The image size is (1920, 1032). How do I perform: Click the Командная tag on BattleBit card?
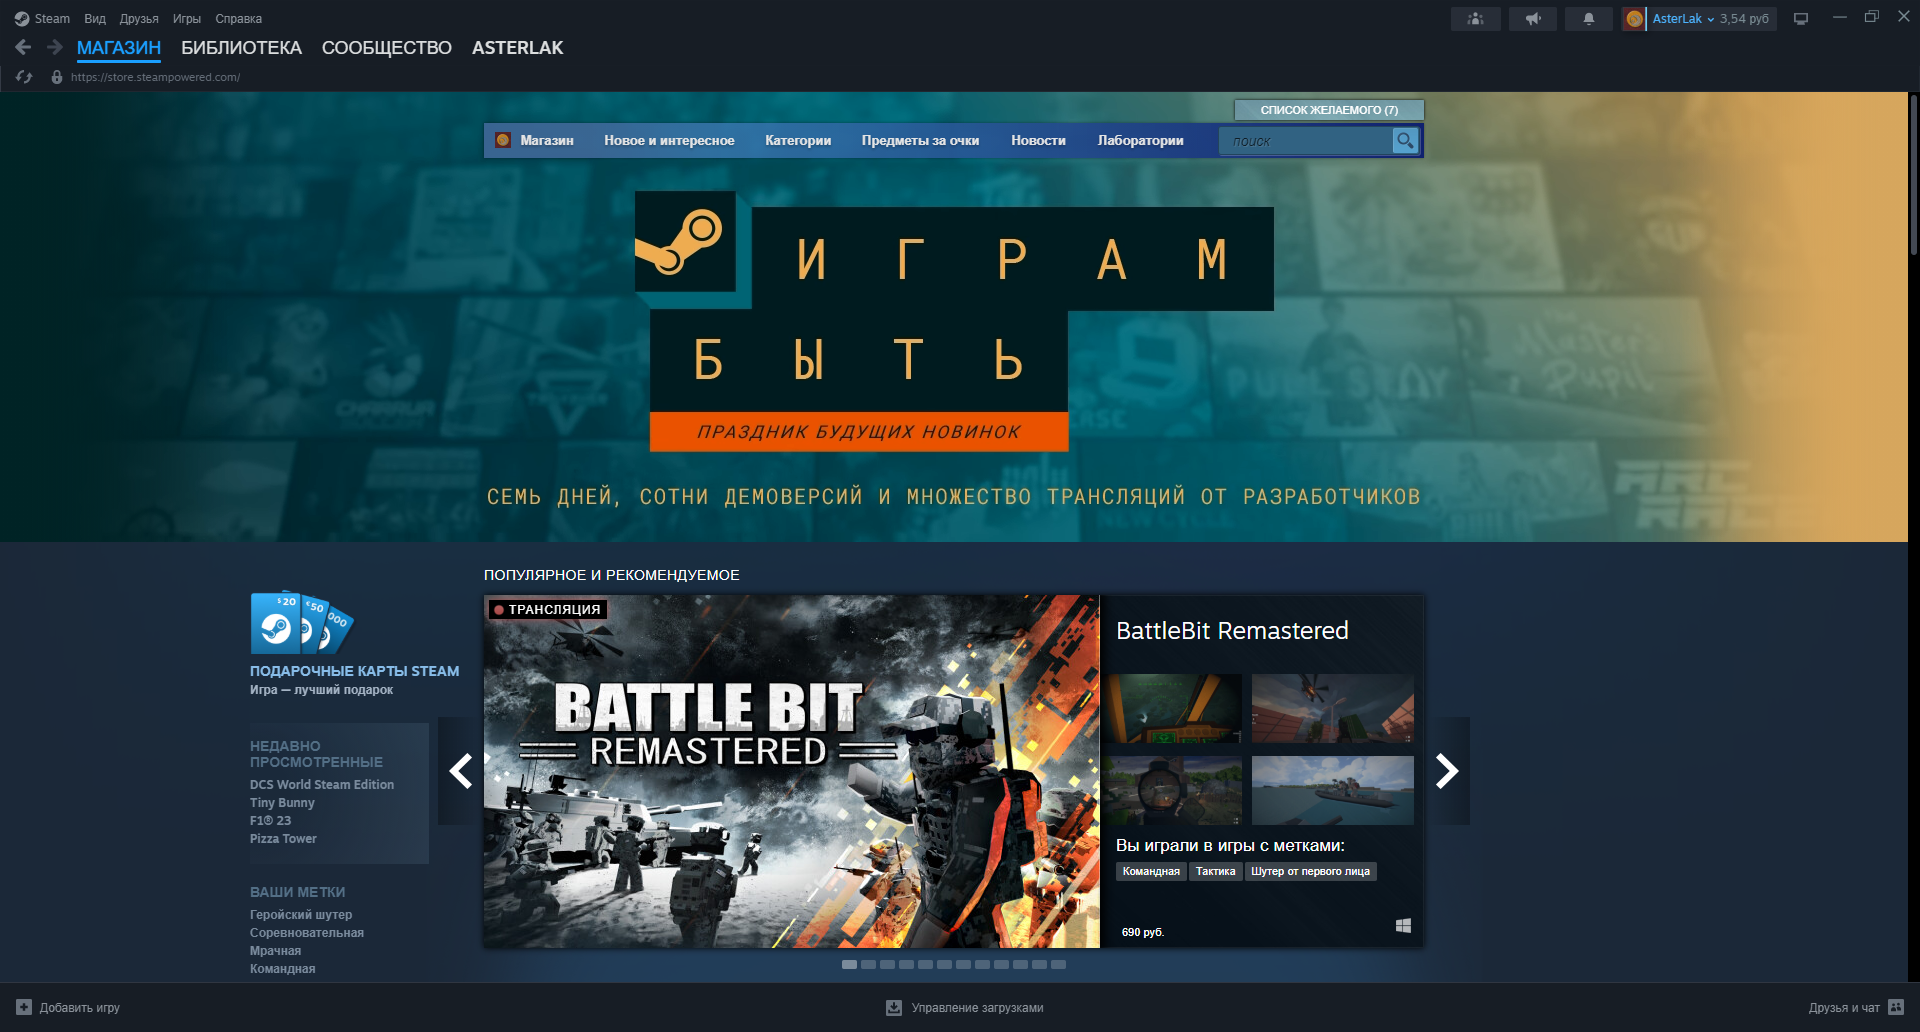(1151, 872)
